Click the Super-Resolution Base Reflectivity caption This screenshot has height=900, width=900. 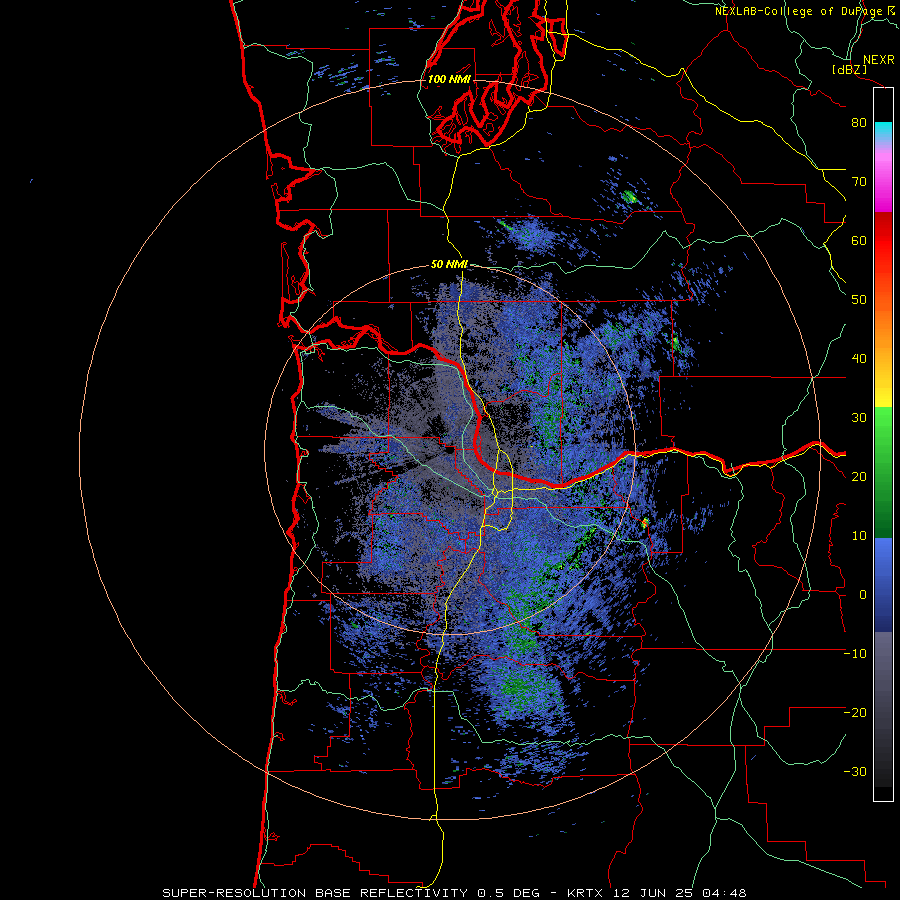pos(455,893)
